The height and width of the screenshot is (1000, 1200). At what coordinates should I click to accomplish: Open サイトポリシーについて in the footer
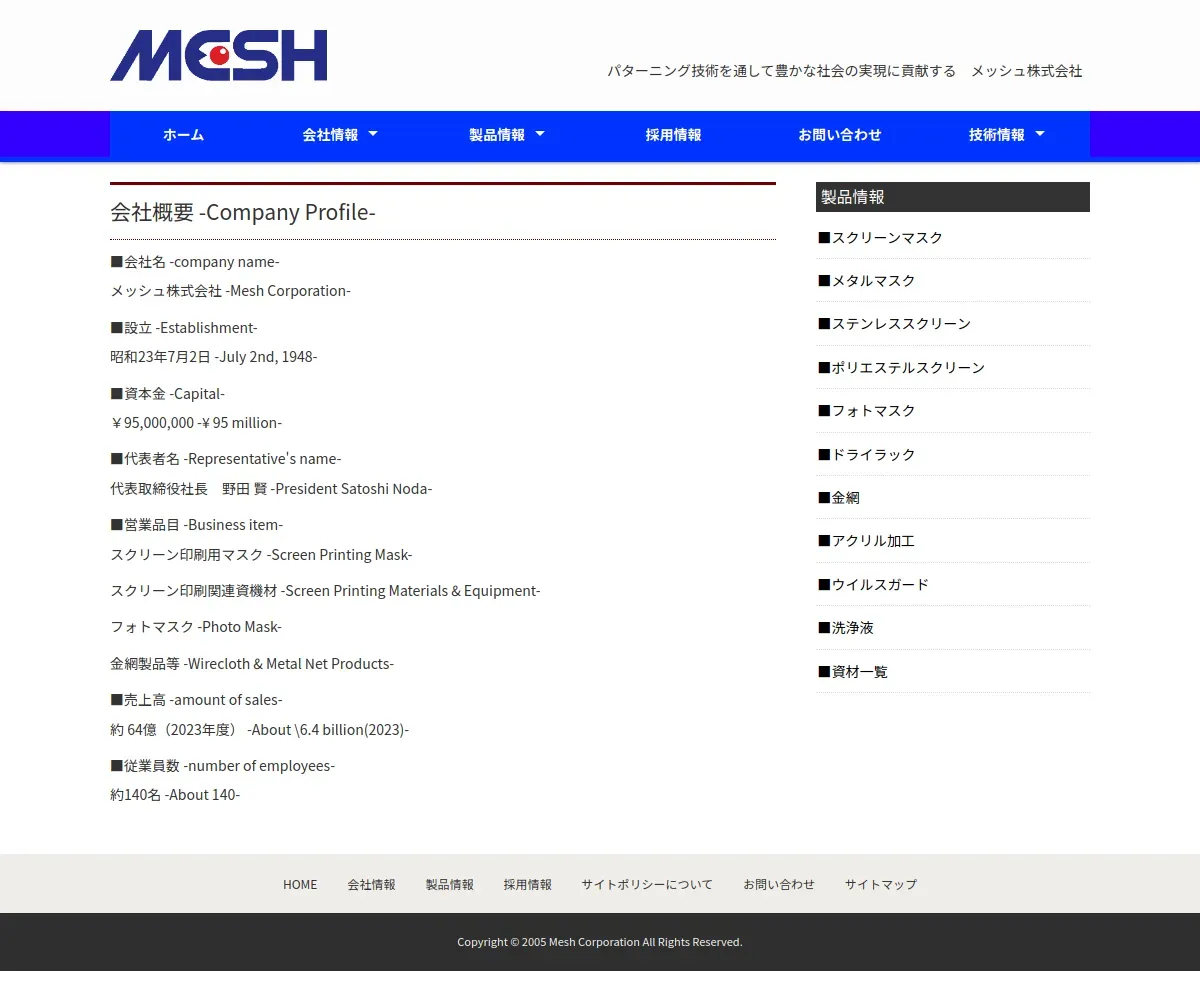click(647, 885)
